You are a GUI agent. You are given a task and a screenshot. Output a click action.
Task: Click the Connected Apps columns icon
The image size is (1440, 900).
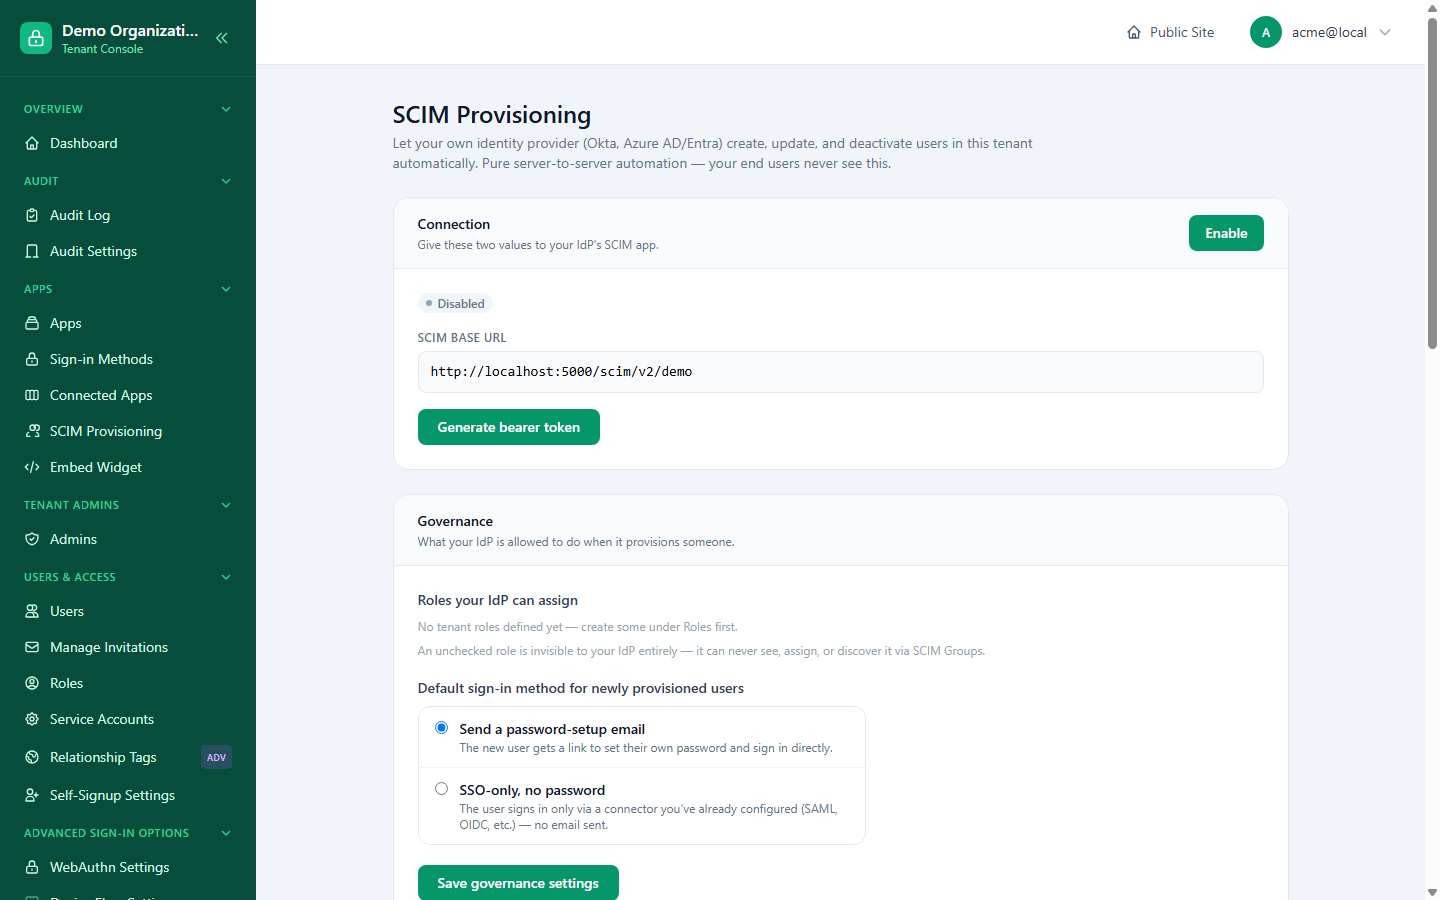32,395
